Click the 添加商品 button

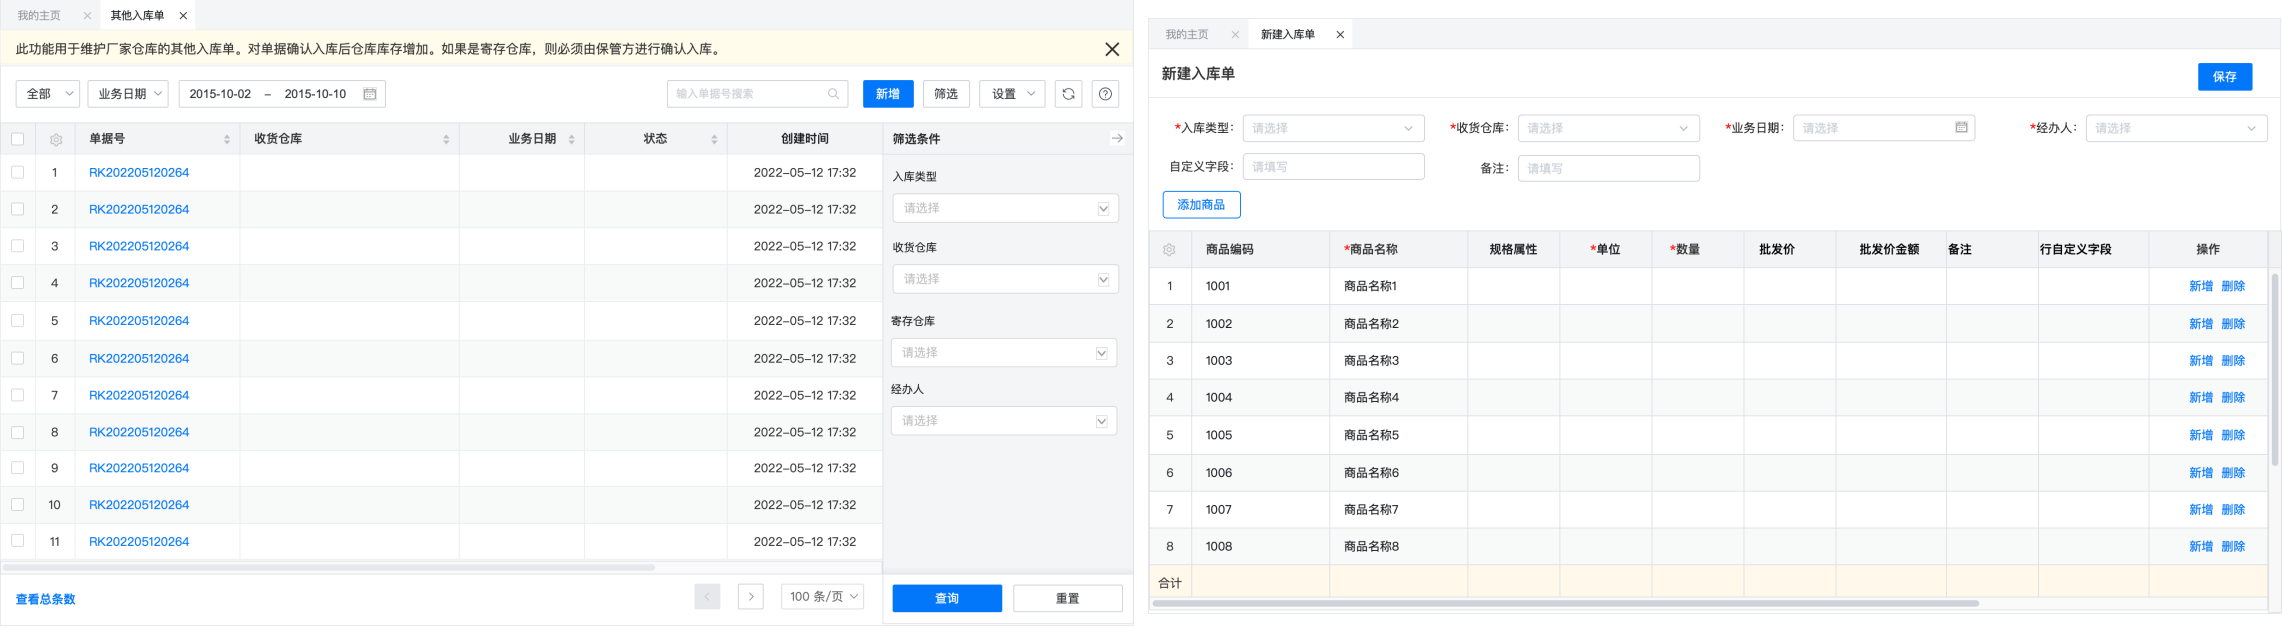pos(1201,205)
